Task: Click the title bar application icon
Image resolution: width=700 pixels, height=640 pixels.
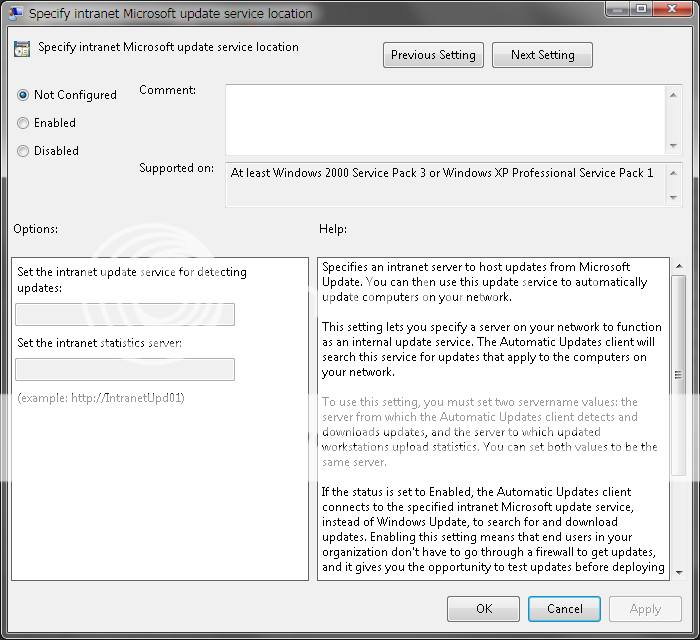Action: tap(15, 13)
